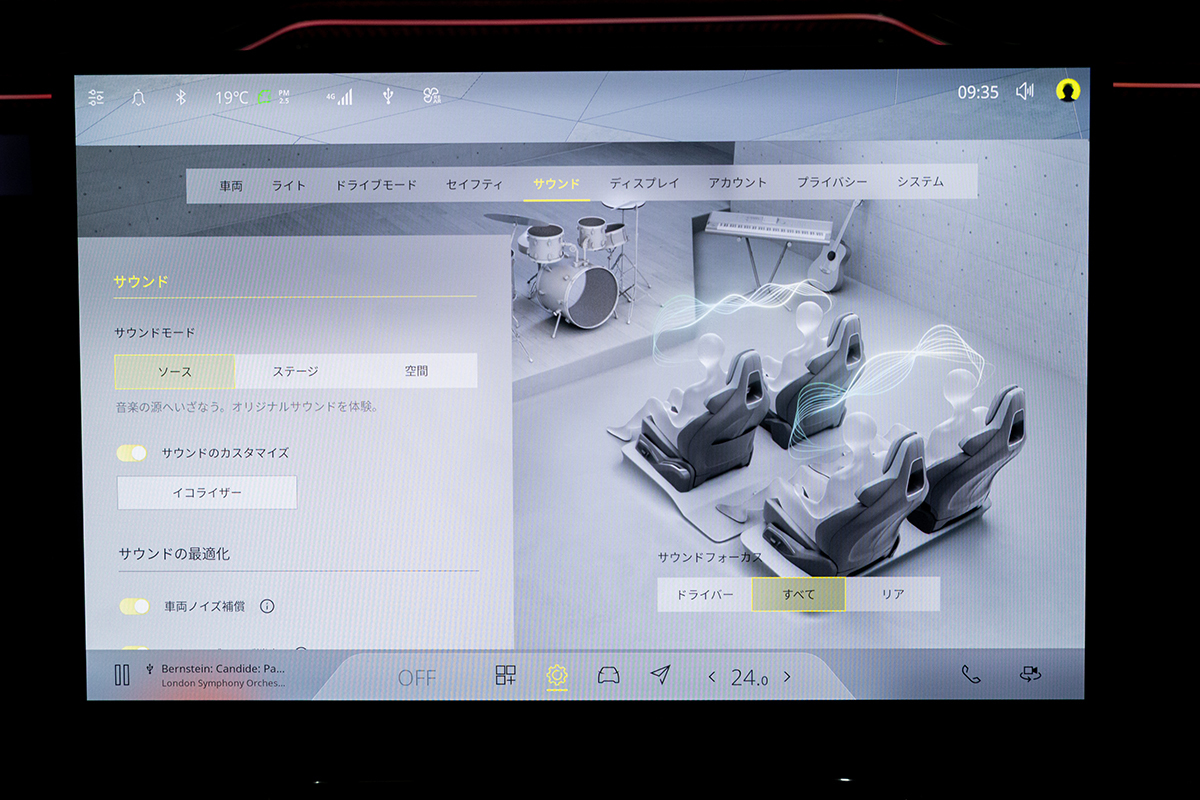
Task: Tap the サウンドモード label
Action: (x=155, y=332)
